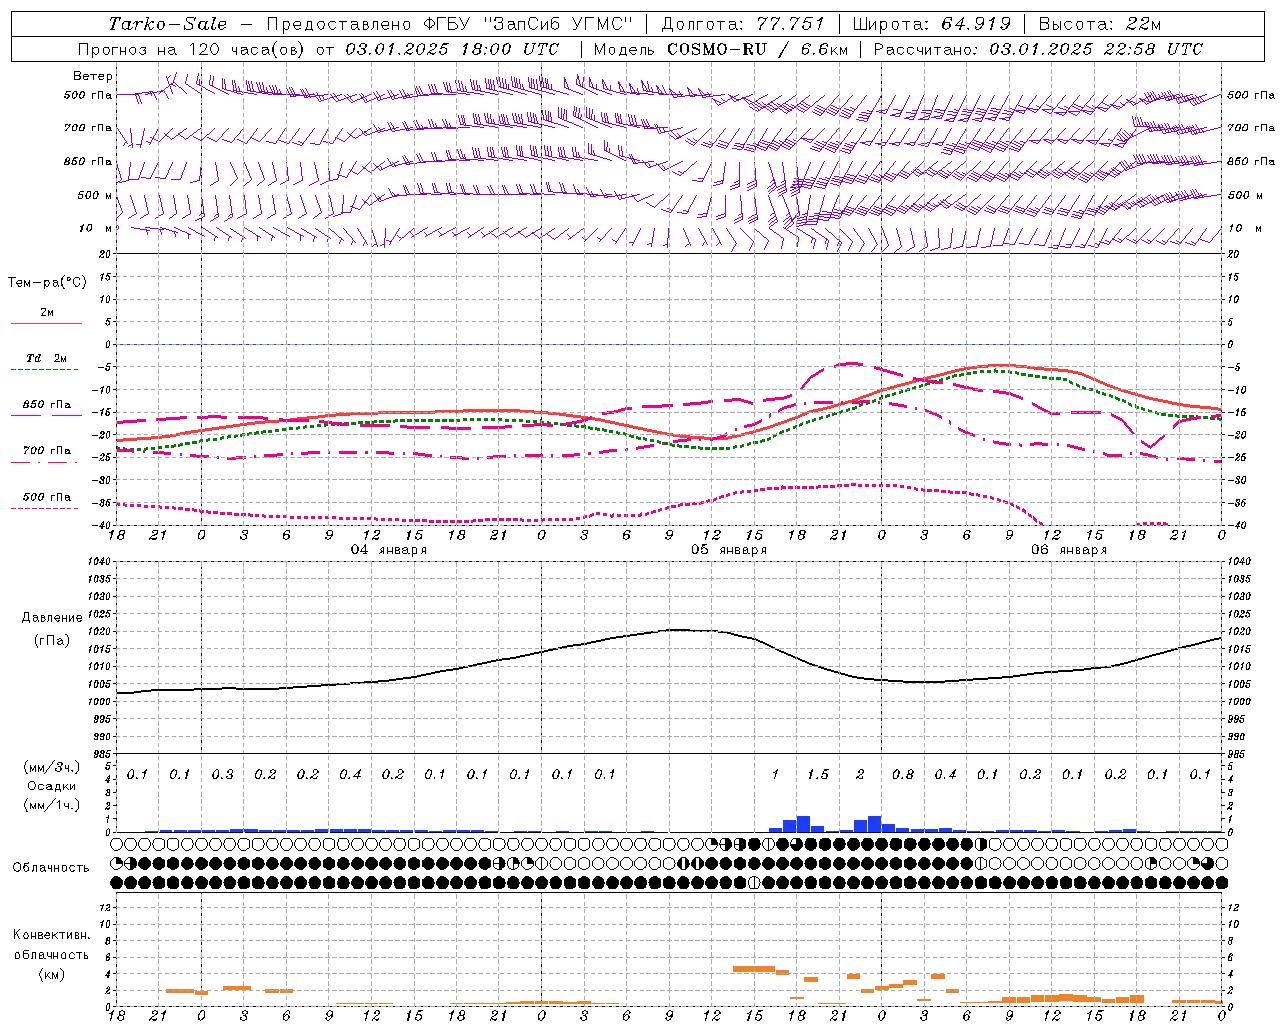Screen dimensions: 1280x1024
Task: Click computed time Рассчитано: 03.01.2025 22:58 UTC
Action: click(1038, 49)
